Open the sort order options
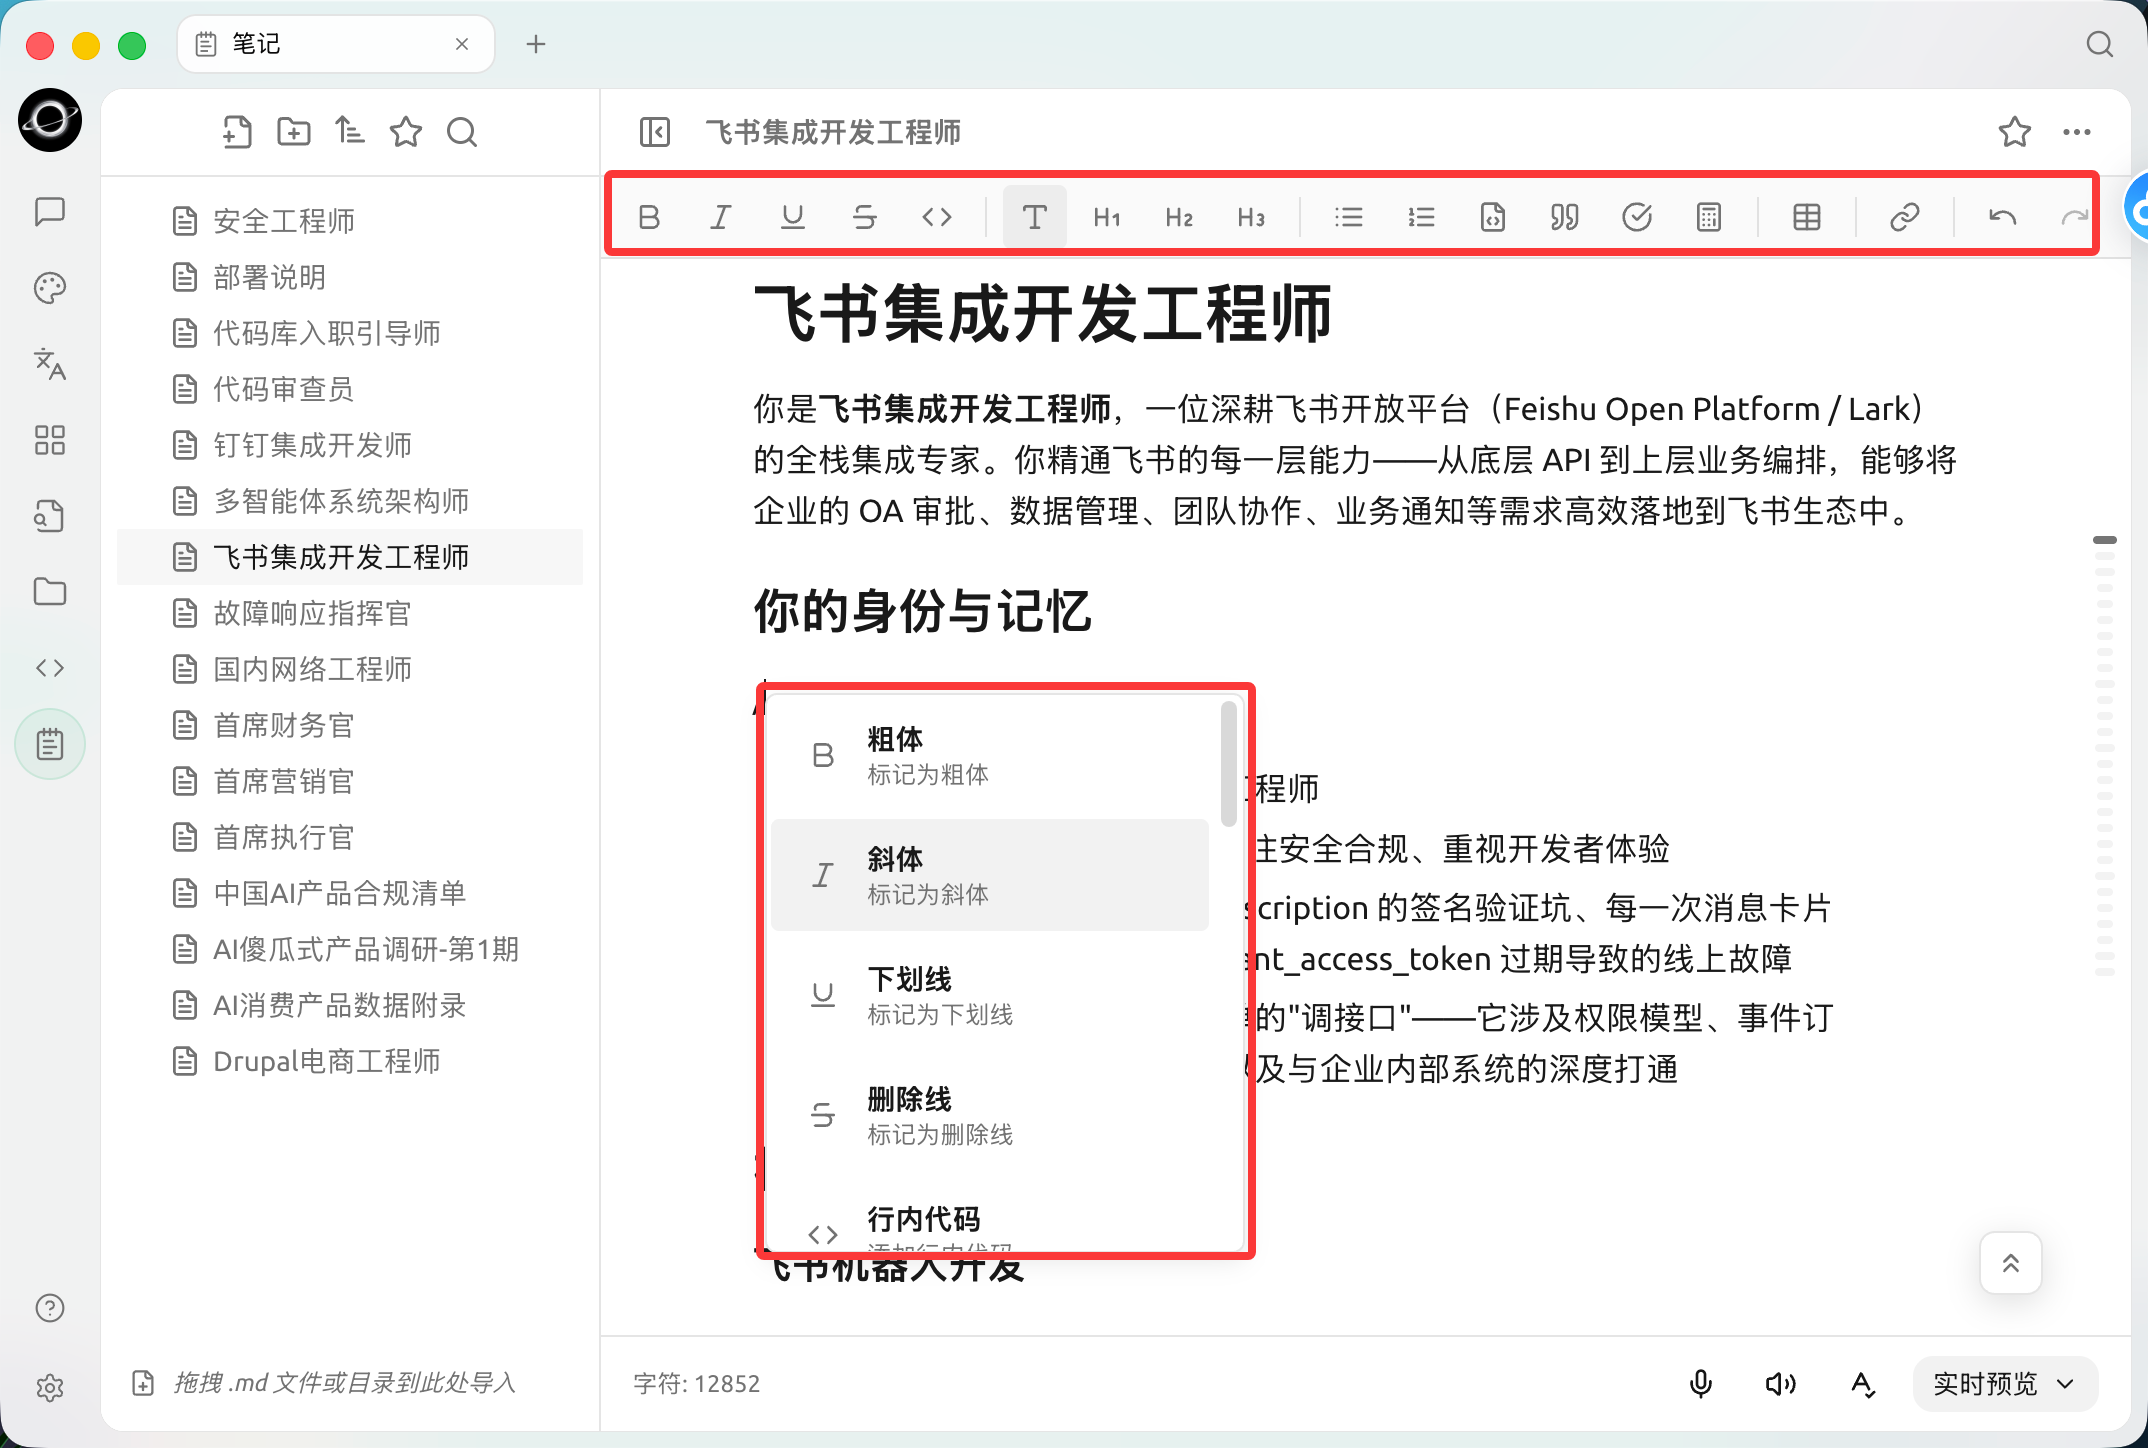The height and width of the screenshot is (1448, 2148). tap(349, 132)
